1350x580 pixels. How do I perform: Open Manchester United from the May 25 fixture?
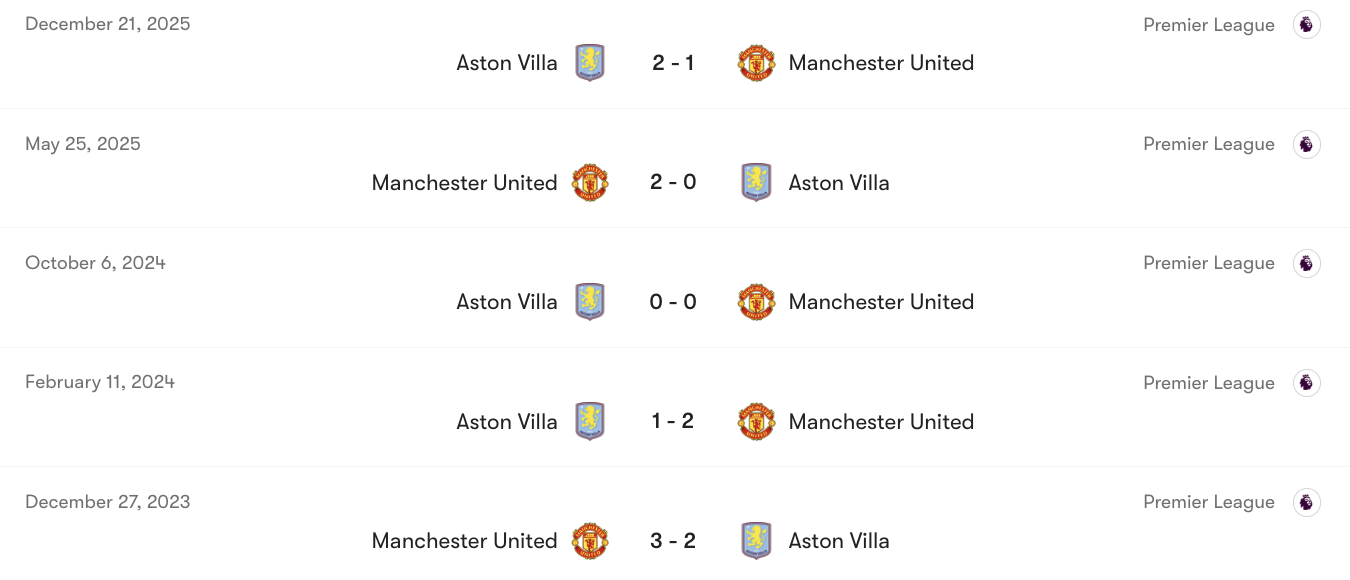point(464,182)
